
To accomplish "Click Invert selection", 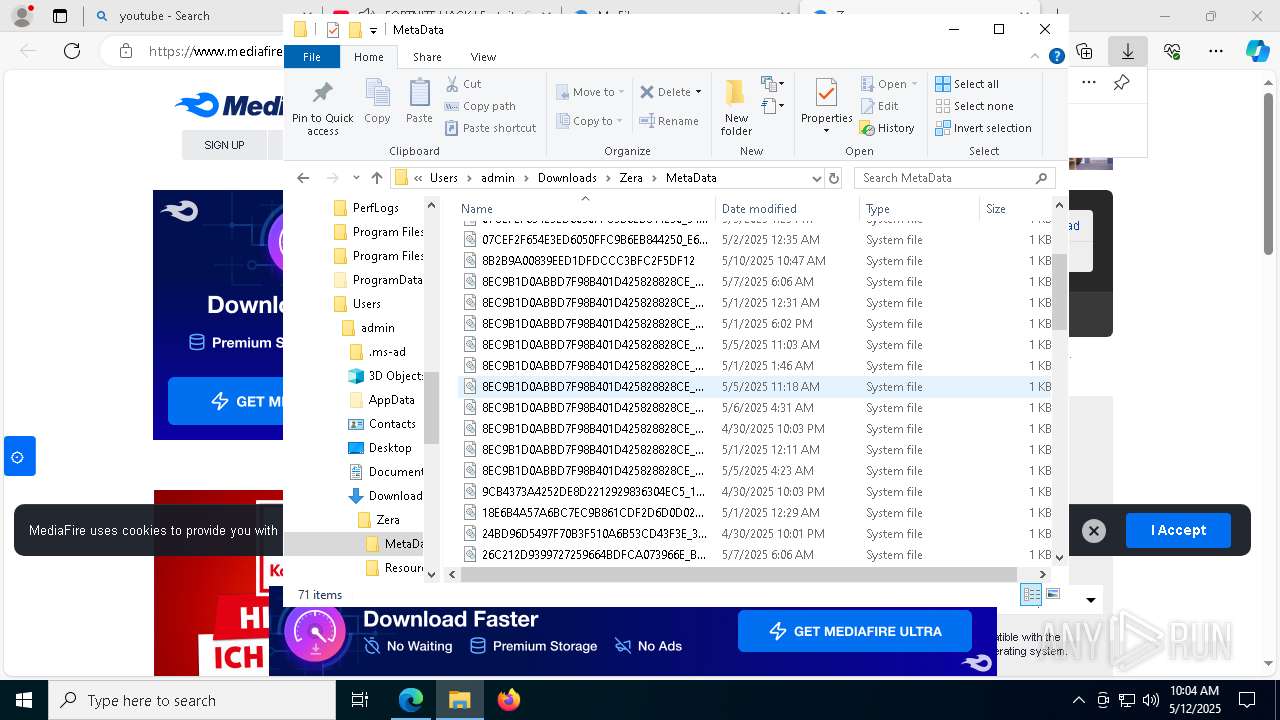I will (x=983, y=128).
